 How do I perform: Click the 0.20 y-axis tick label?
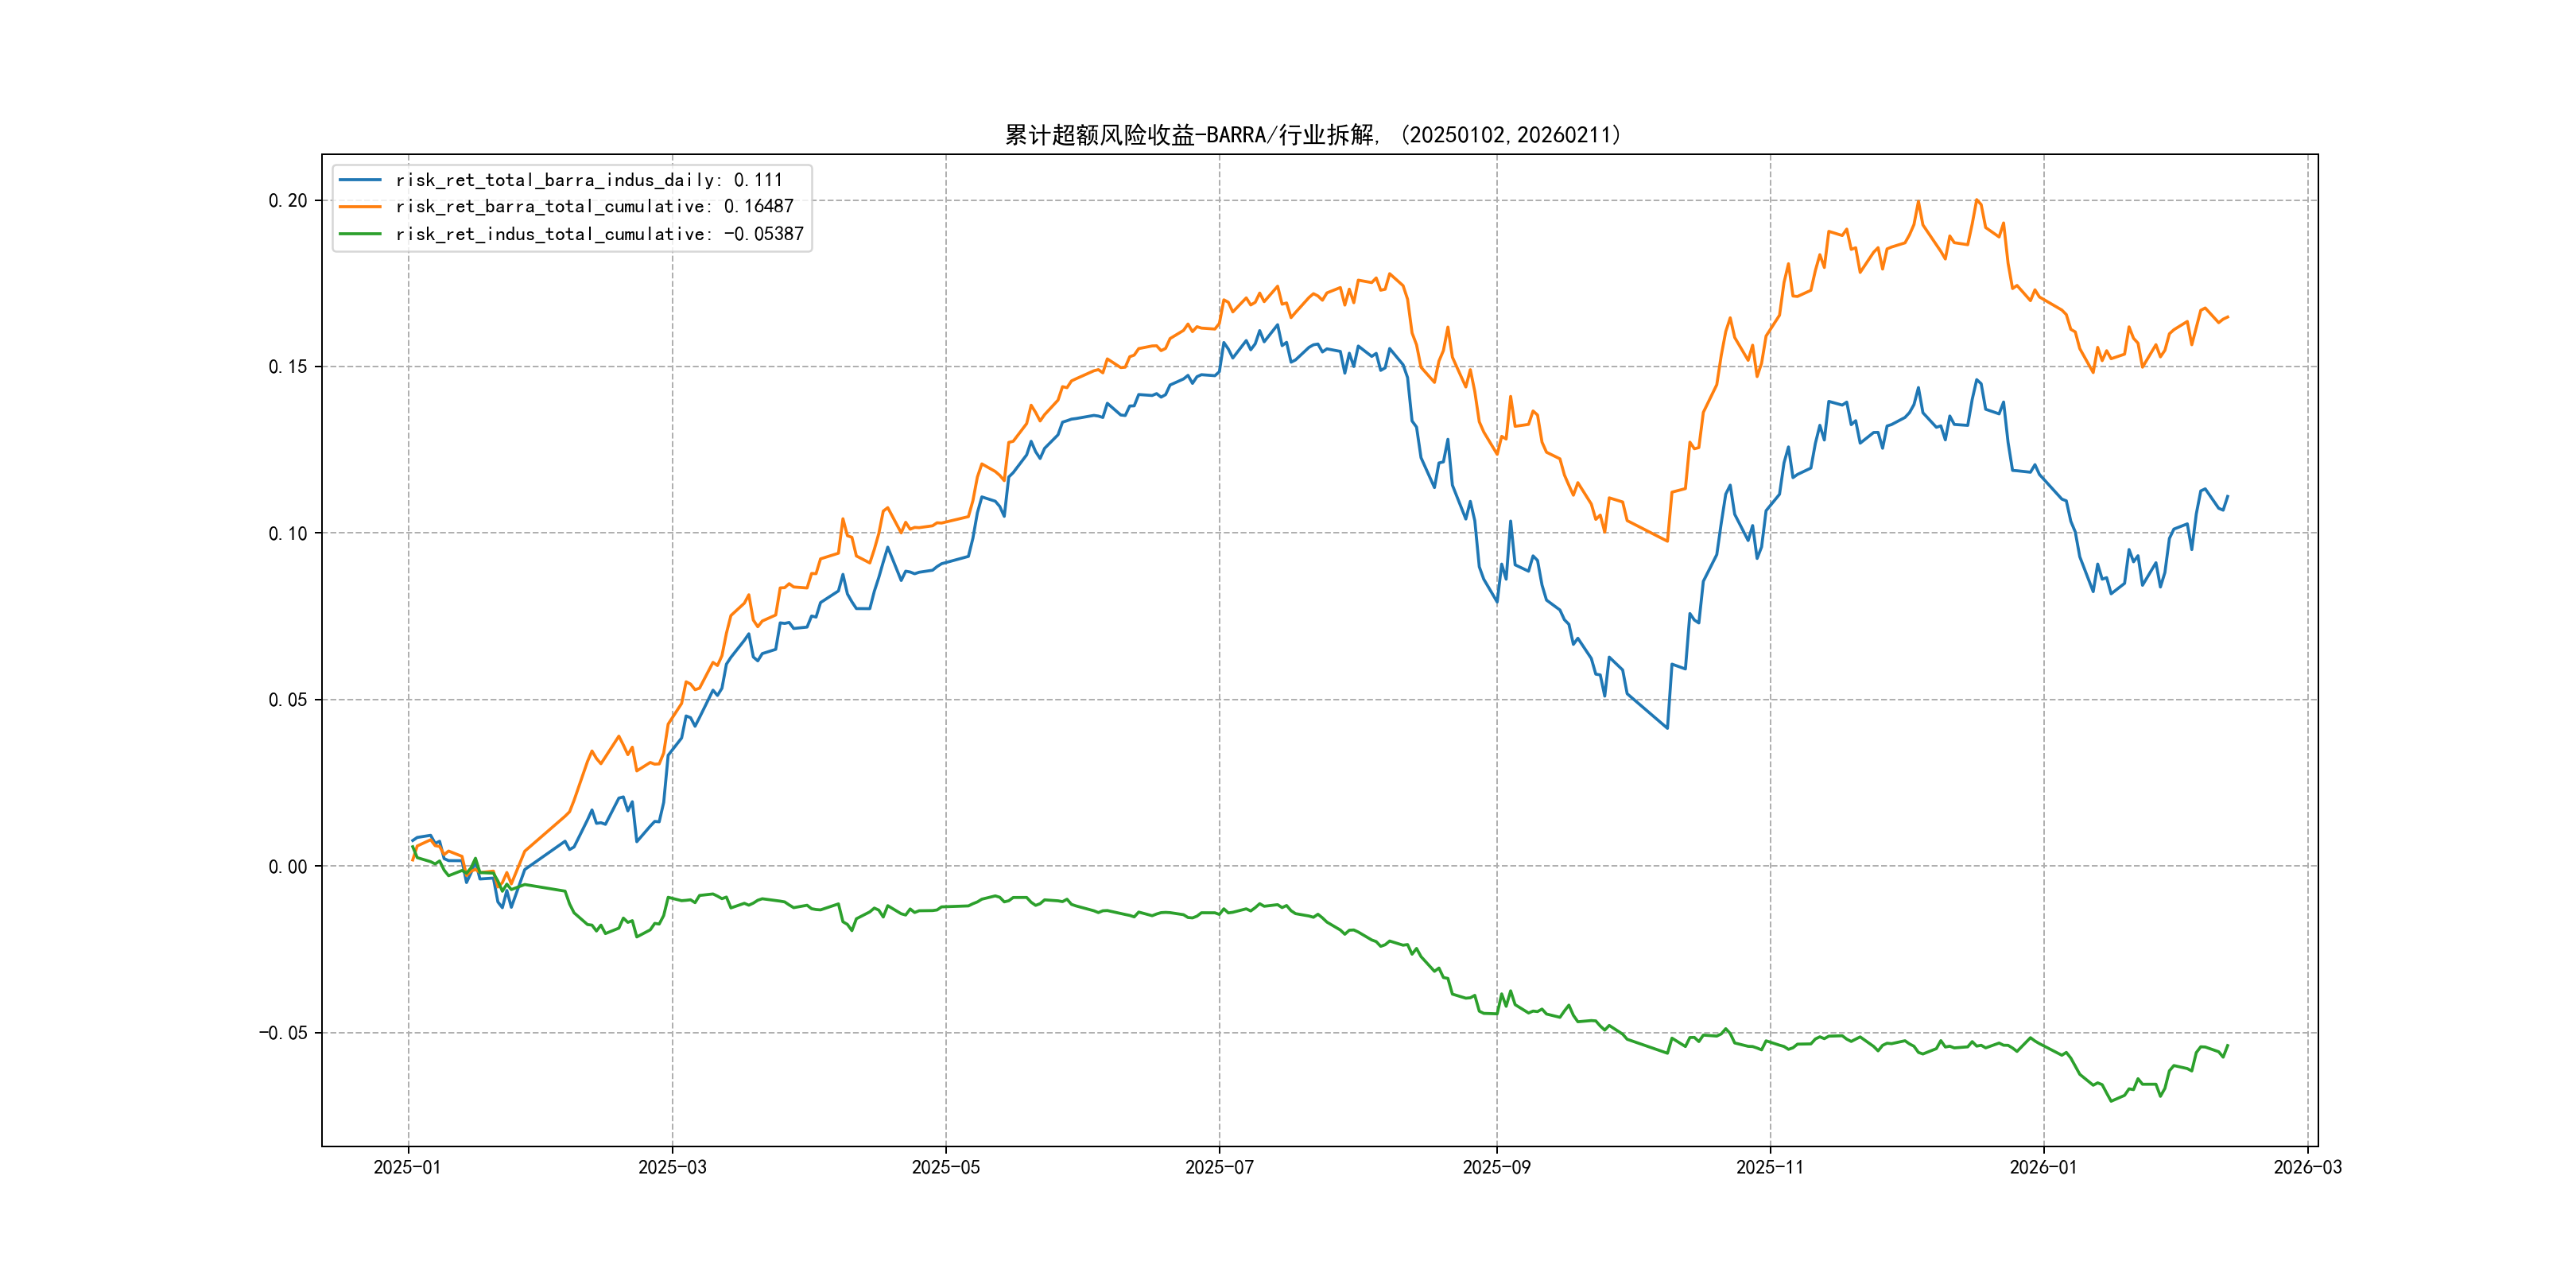coord(288,201)
